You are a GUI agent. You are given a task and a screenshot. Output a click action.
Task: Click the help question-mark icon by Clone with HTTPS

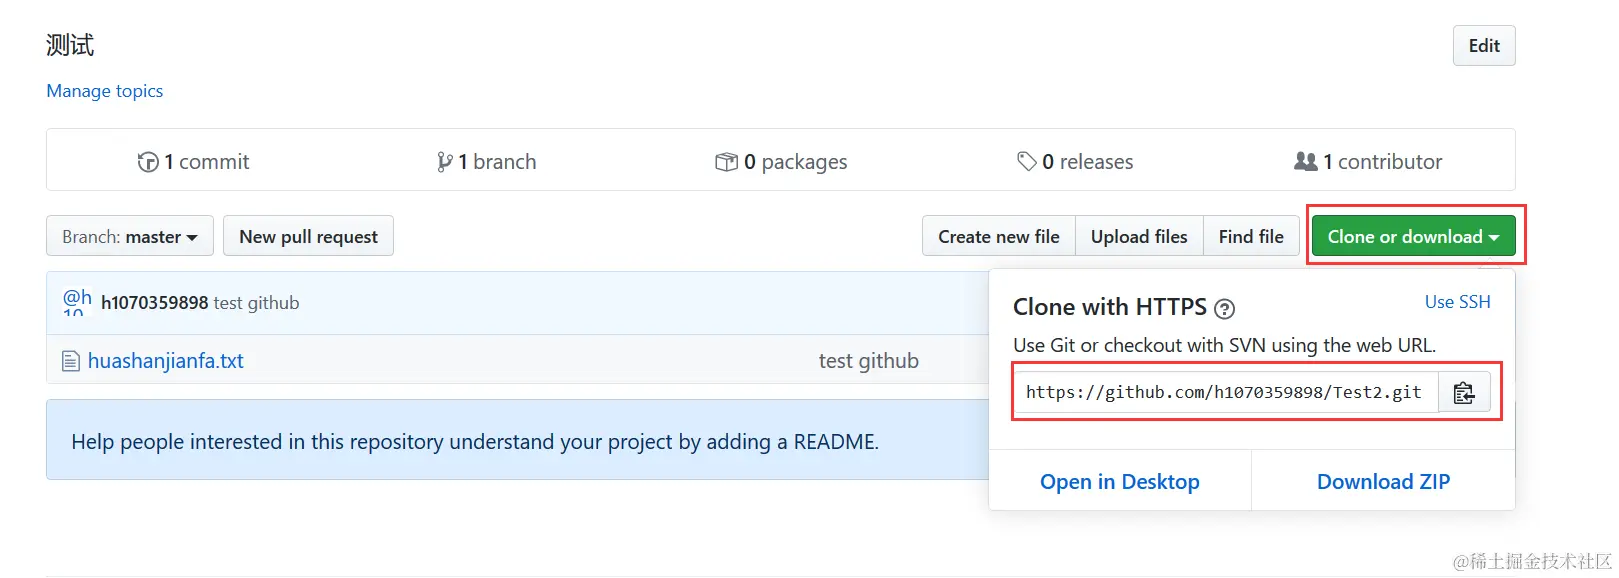(1224, 309)
